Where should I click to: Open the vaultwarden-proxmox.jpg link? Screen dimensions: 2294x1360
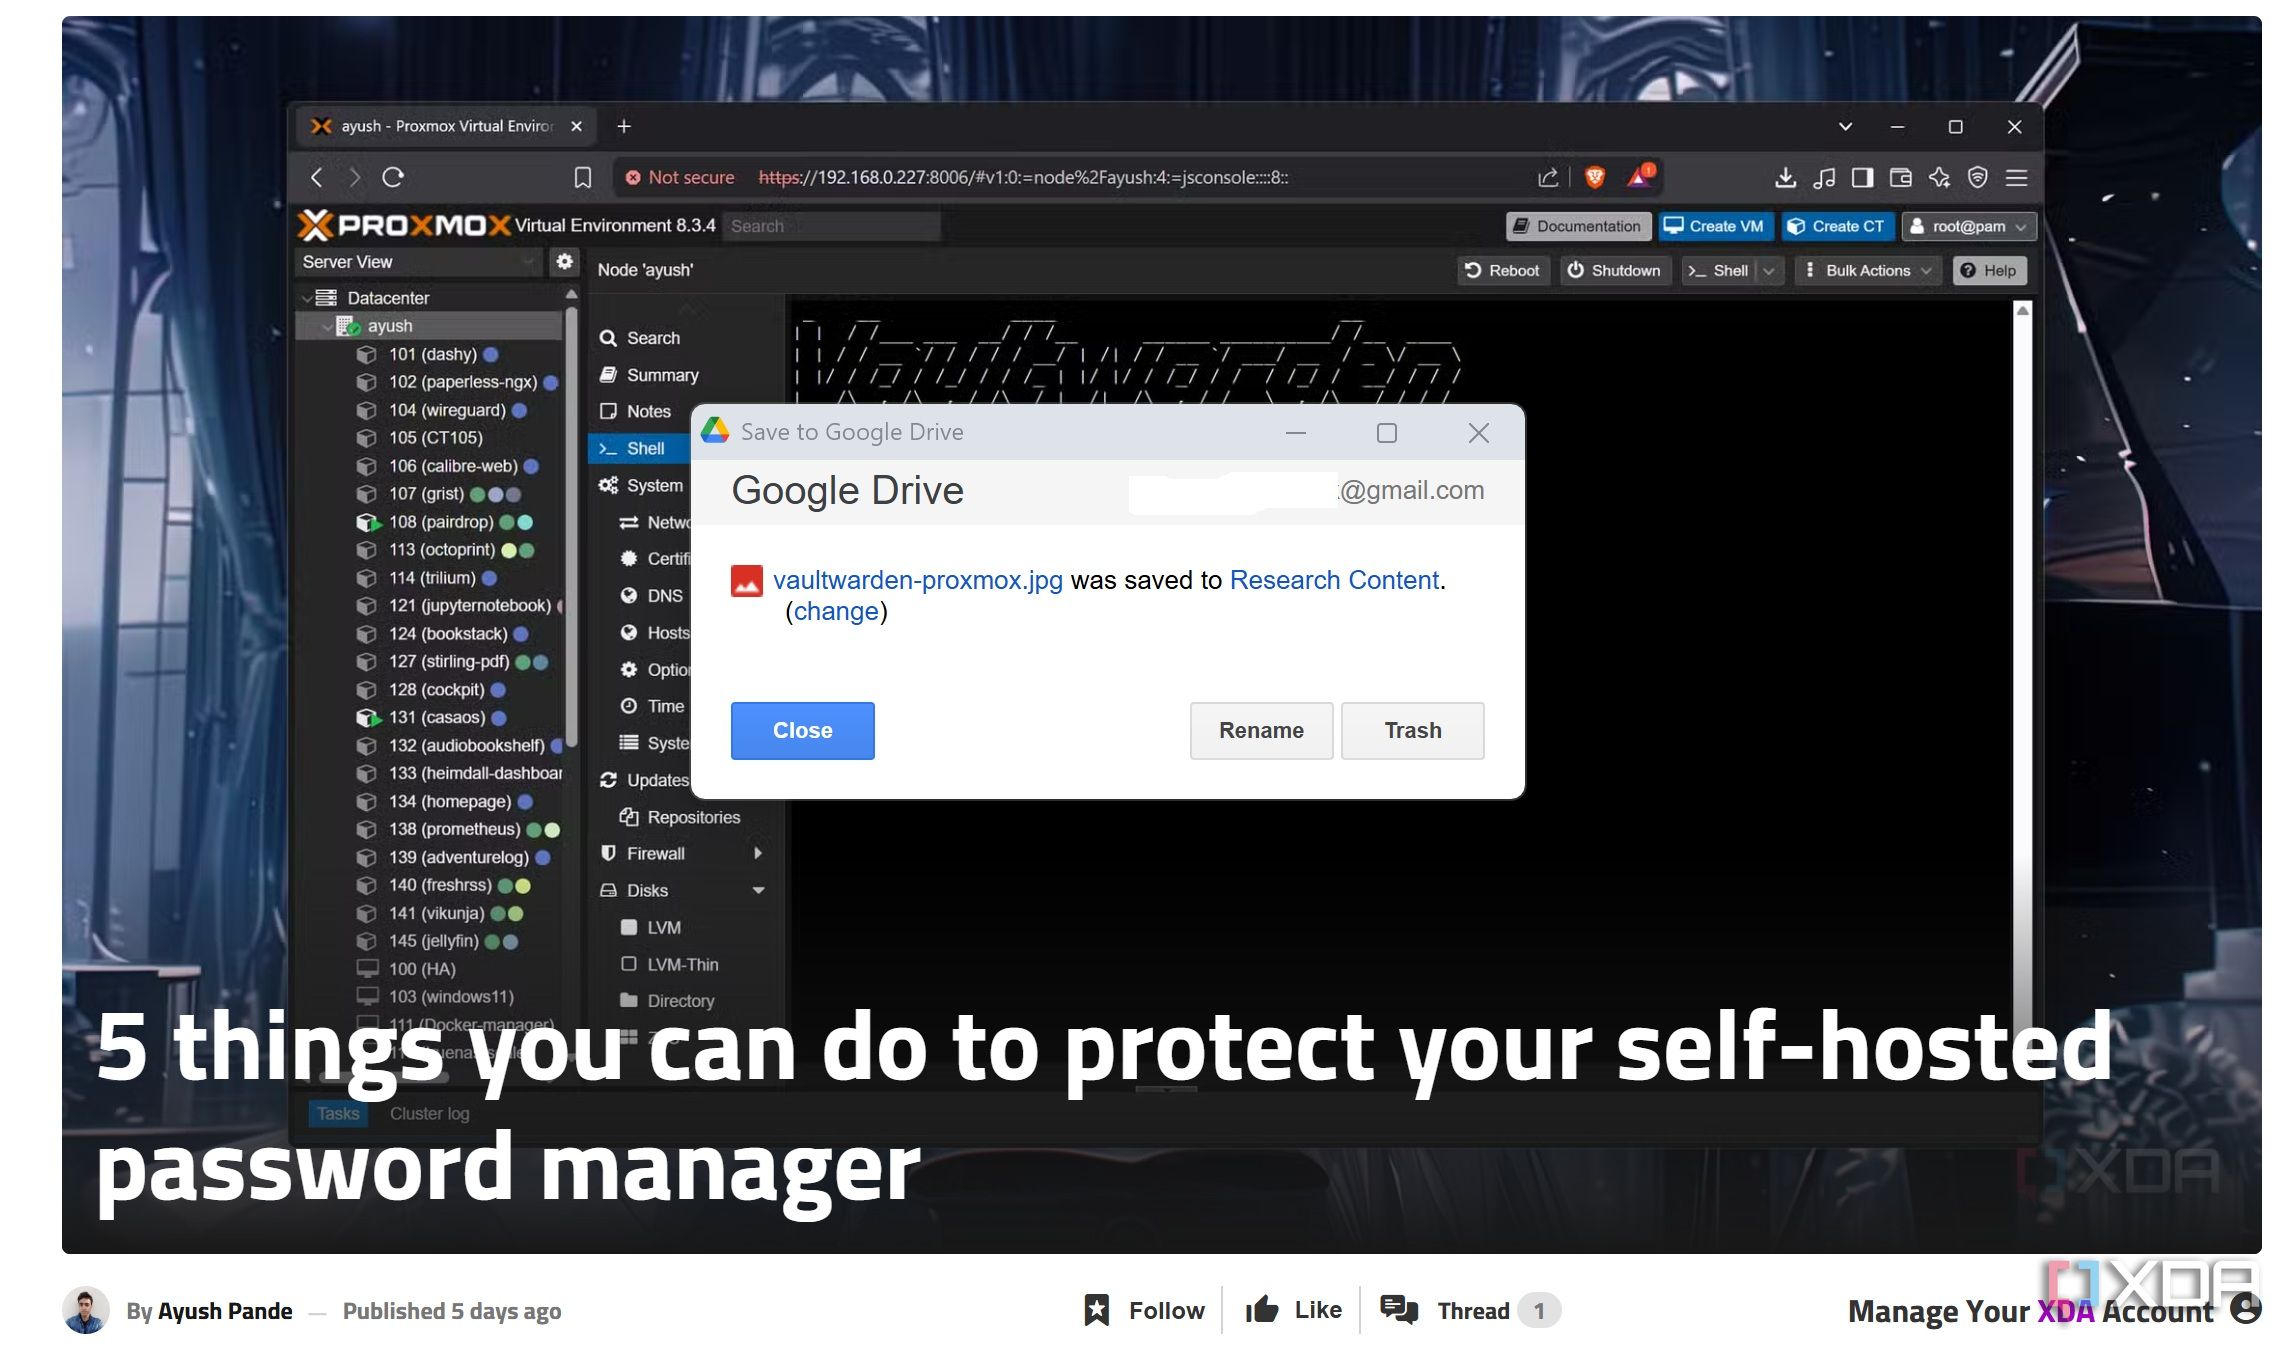click(918, 580)
